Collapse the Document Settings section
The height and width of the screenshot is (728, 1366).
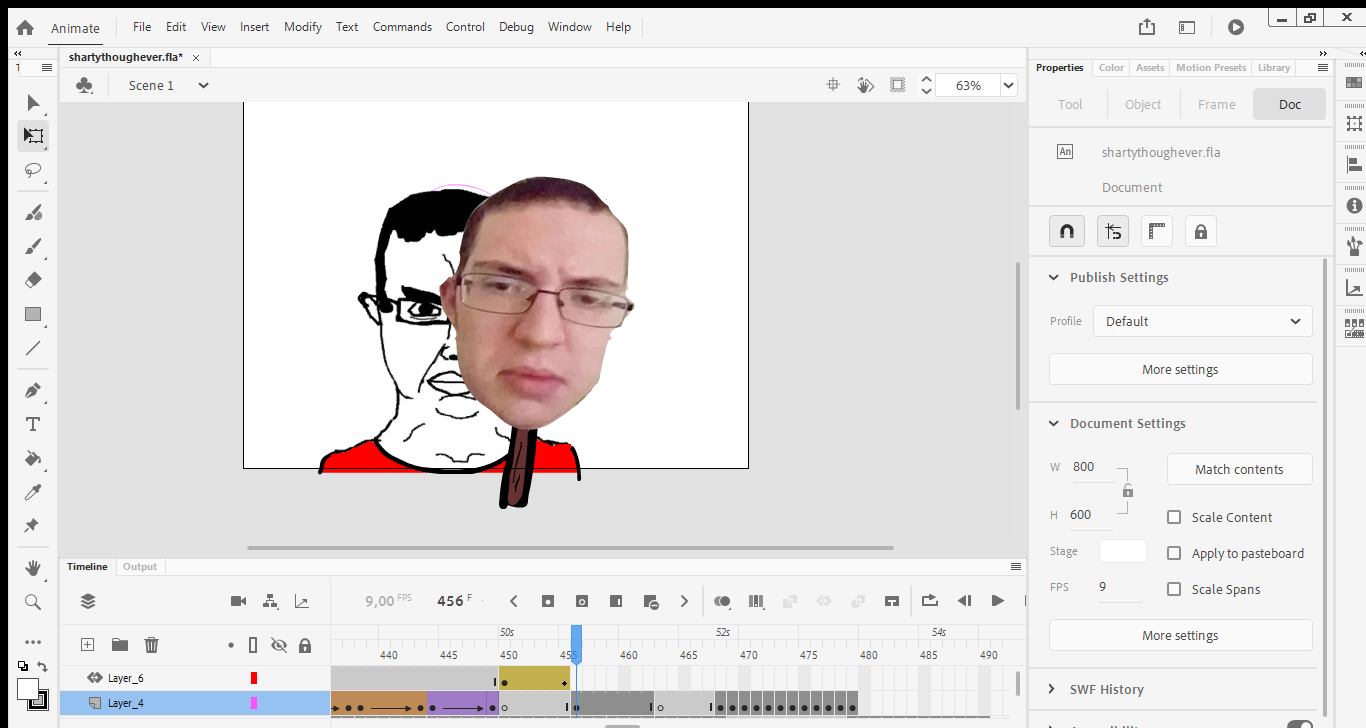click(1053, 423)
